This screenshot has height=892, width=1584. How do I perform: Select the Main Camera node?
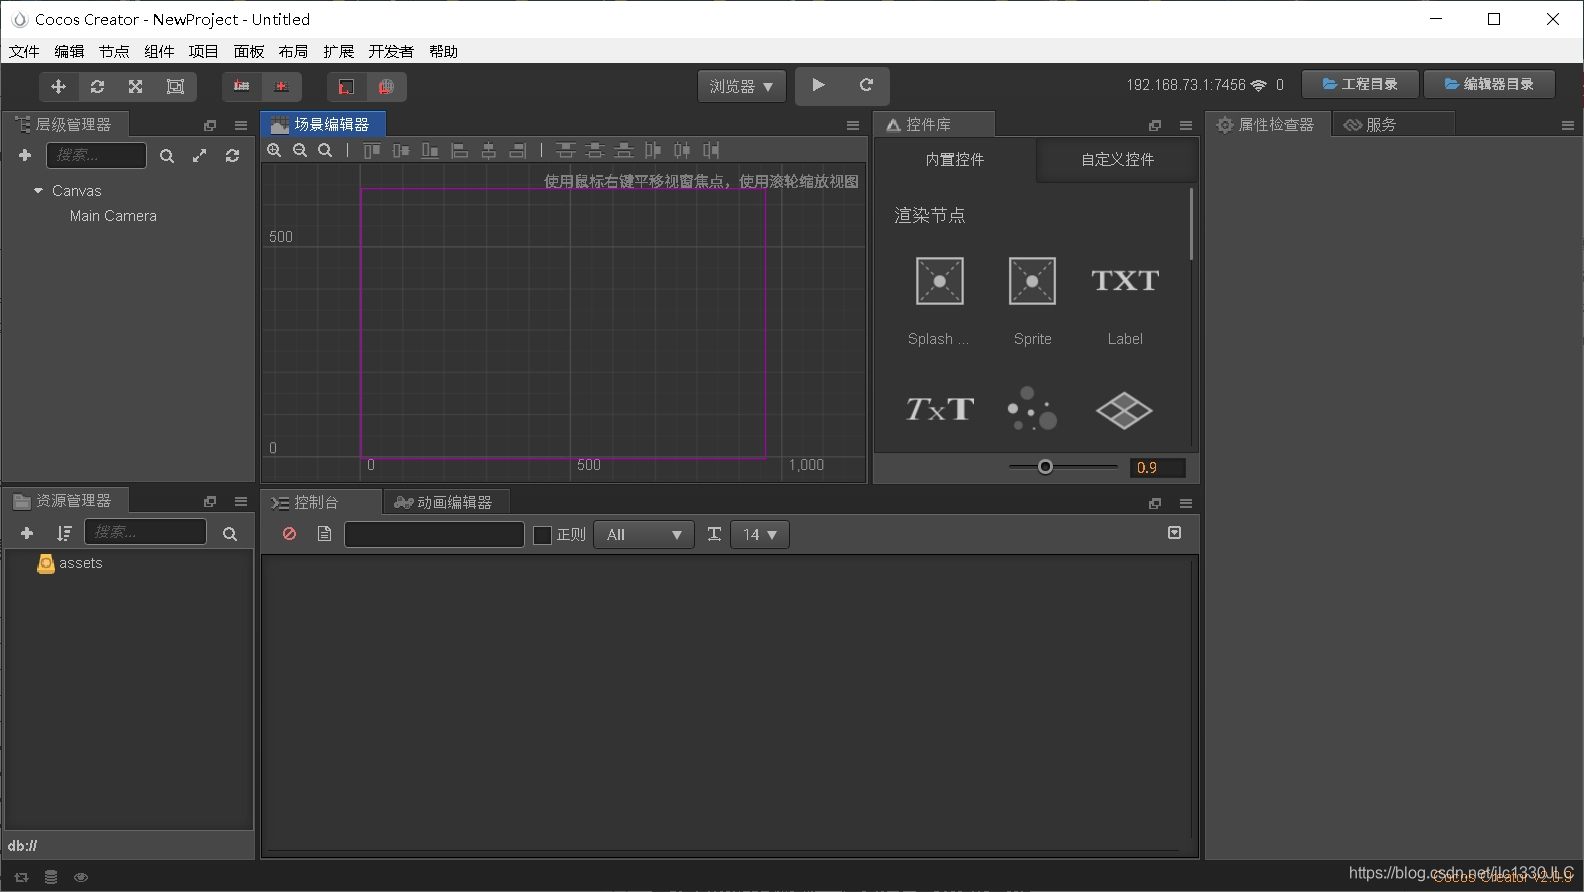[x=113, y=216]
